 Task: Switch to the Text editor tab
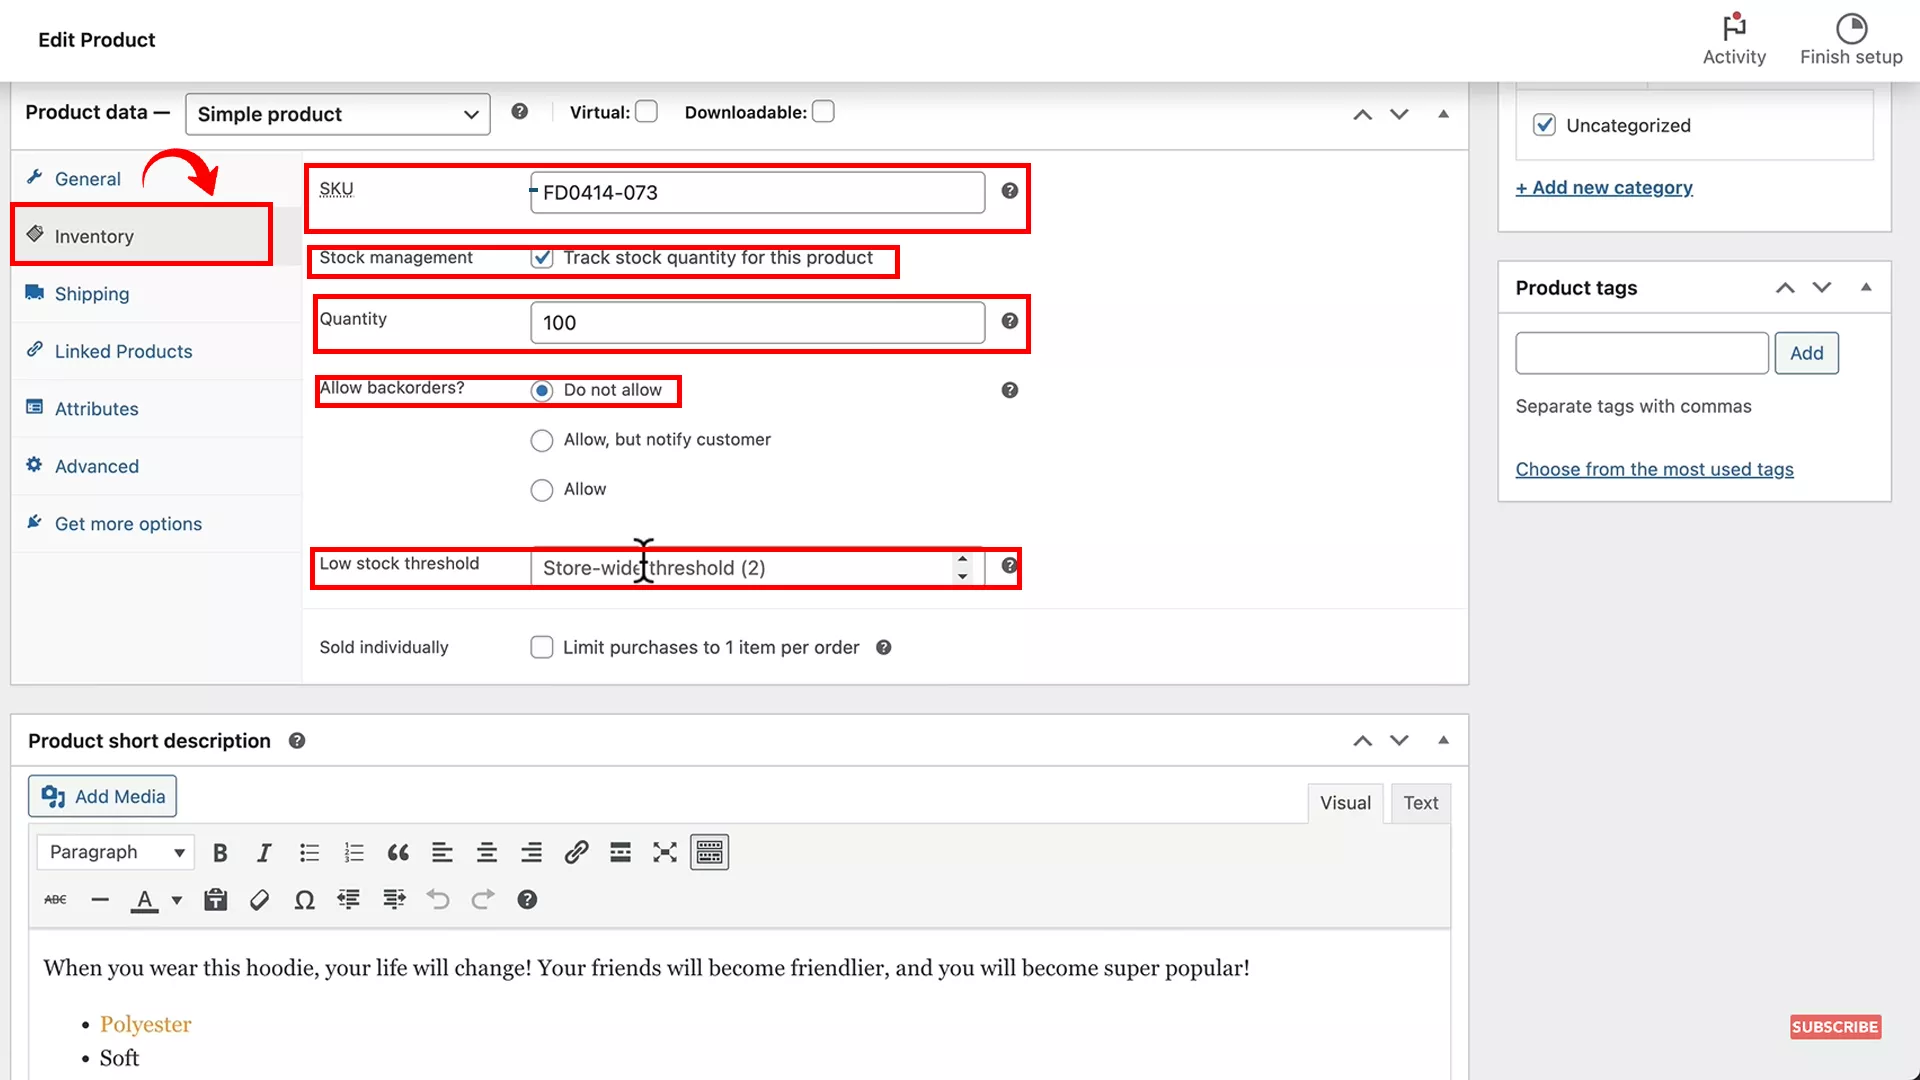(1420, 802)
